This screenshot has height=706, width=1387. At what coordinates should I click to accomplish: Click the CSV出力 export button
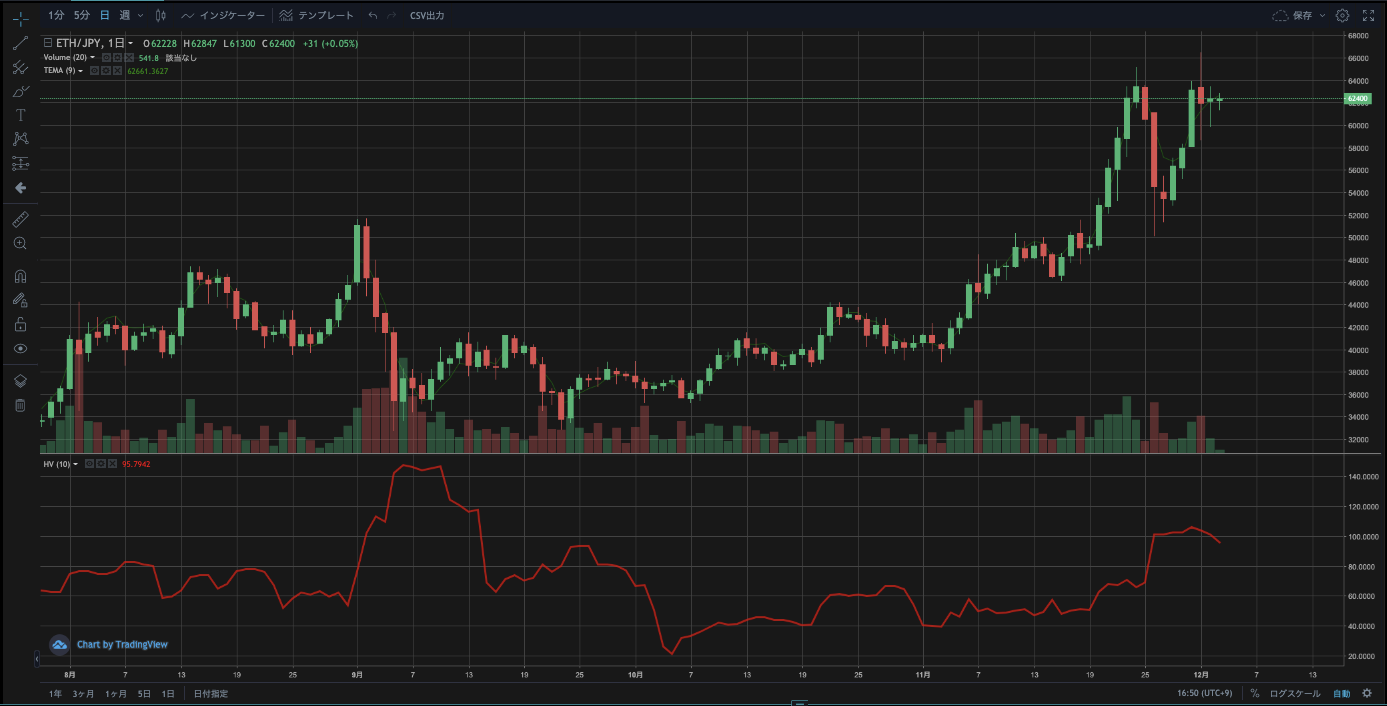427,16
